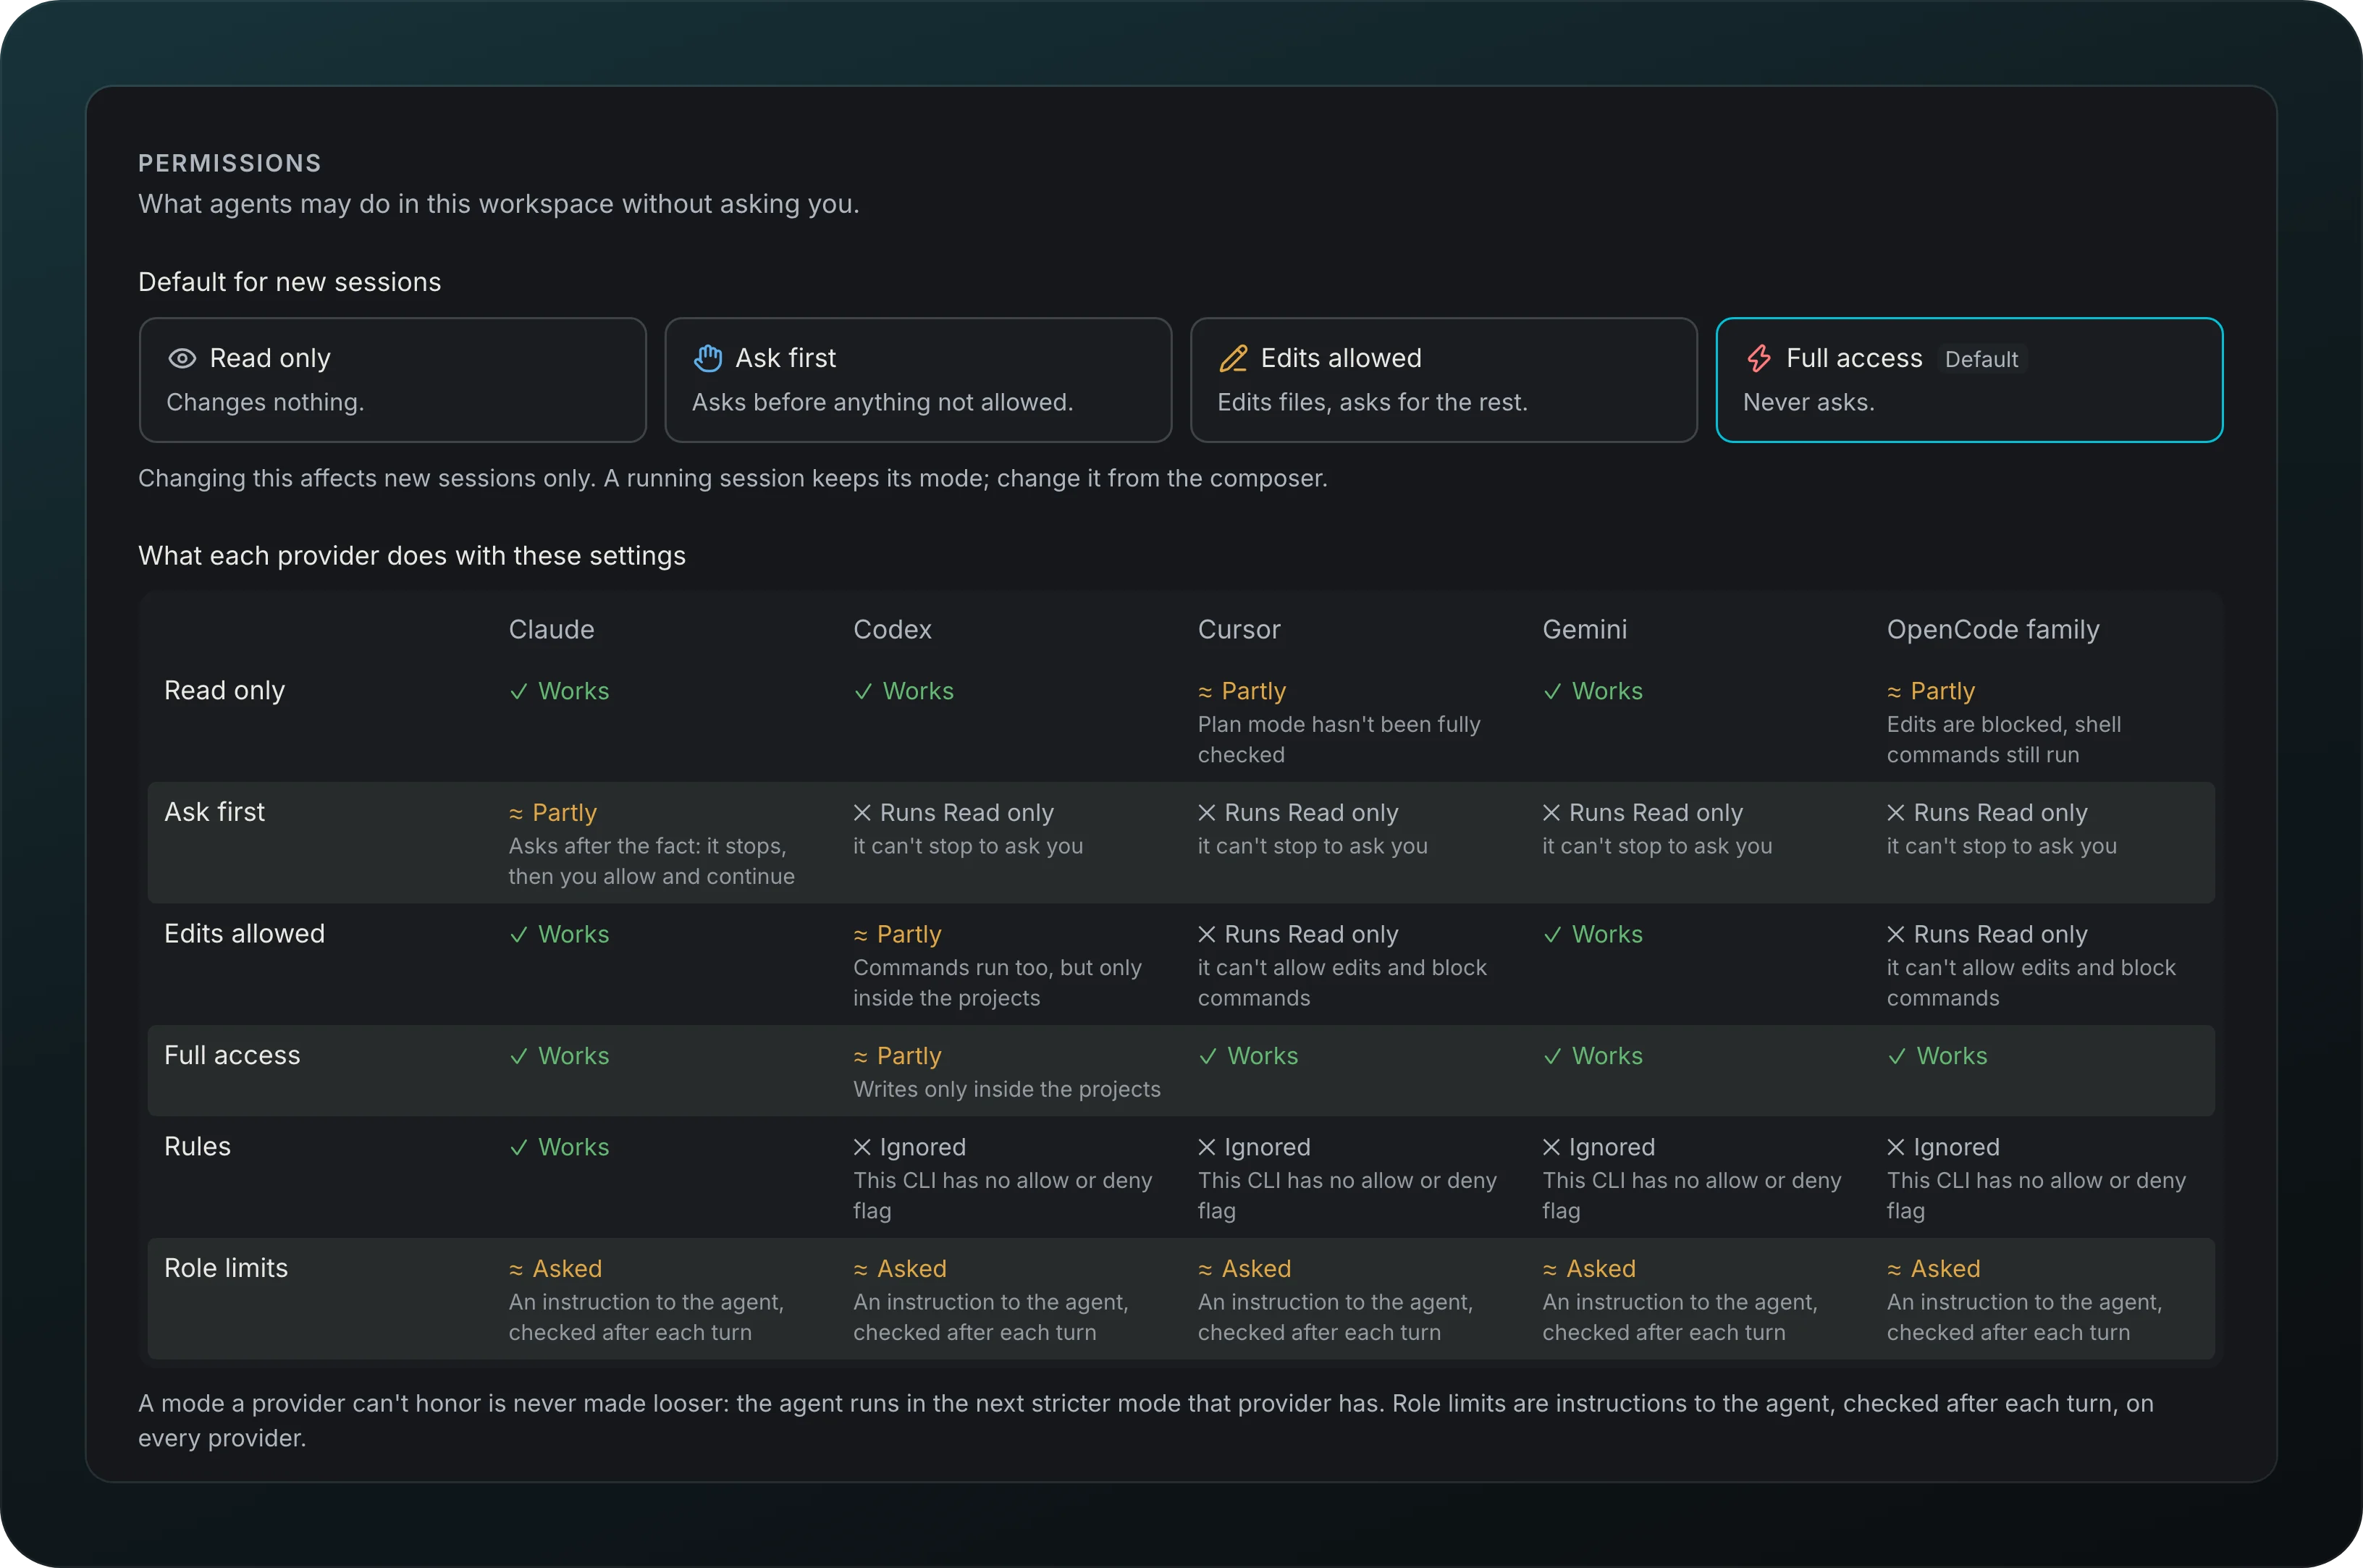The width and height of the screenshot is (2363, 1568).
Task: Click Gemini's Asked status for Role limits
Action: pos(1589,1269)
